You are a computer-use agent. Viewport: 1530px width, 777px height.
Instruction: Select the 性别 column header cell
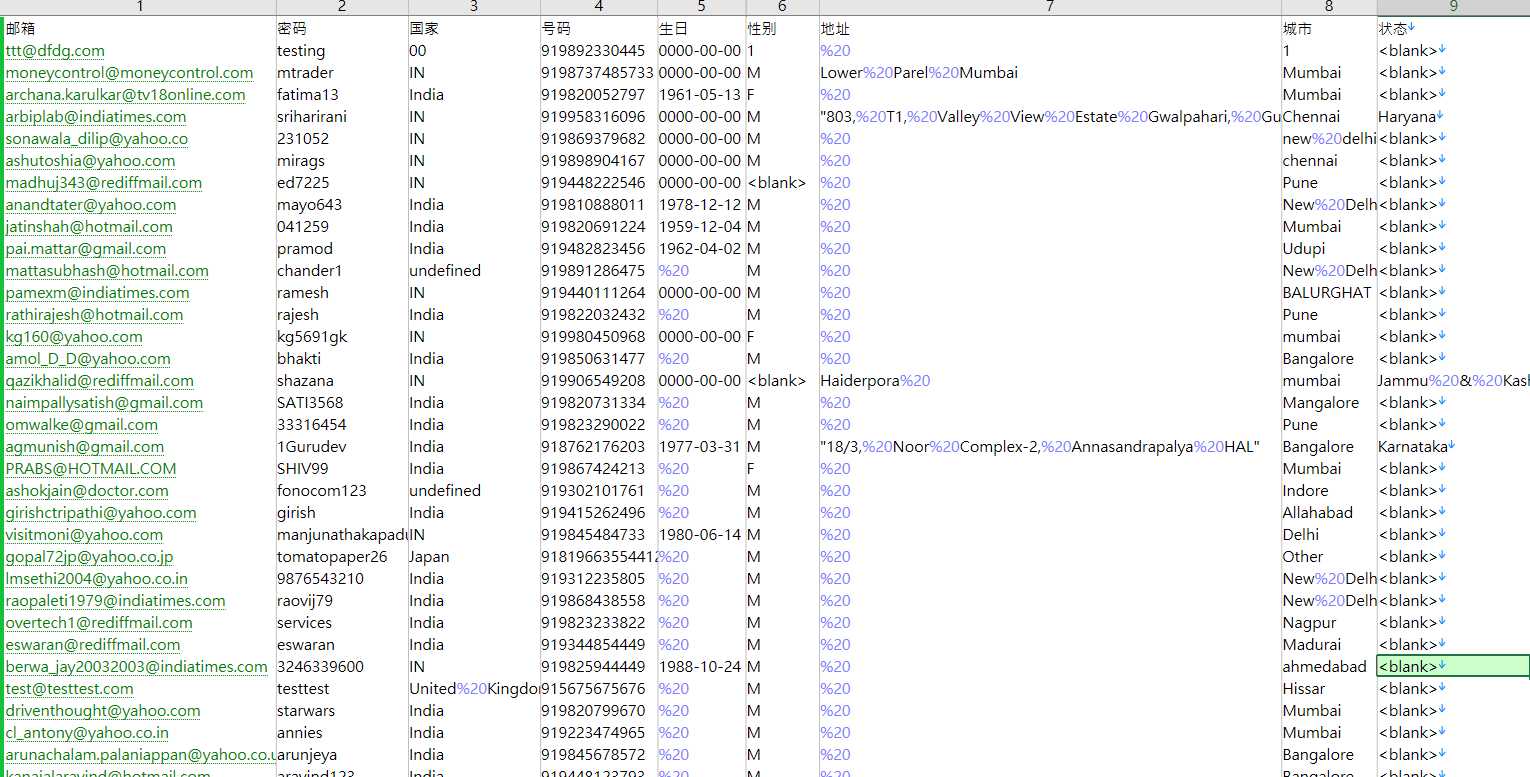782,28
